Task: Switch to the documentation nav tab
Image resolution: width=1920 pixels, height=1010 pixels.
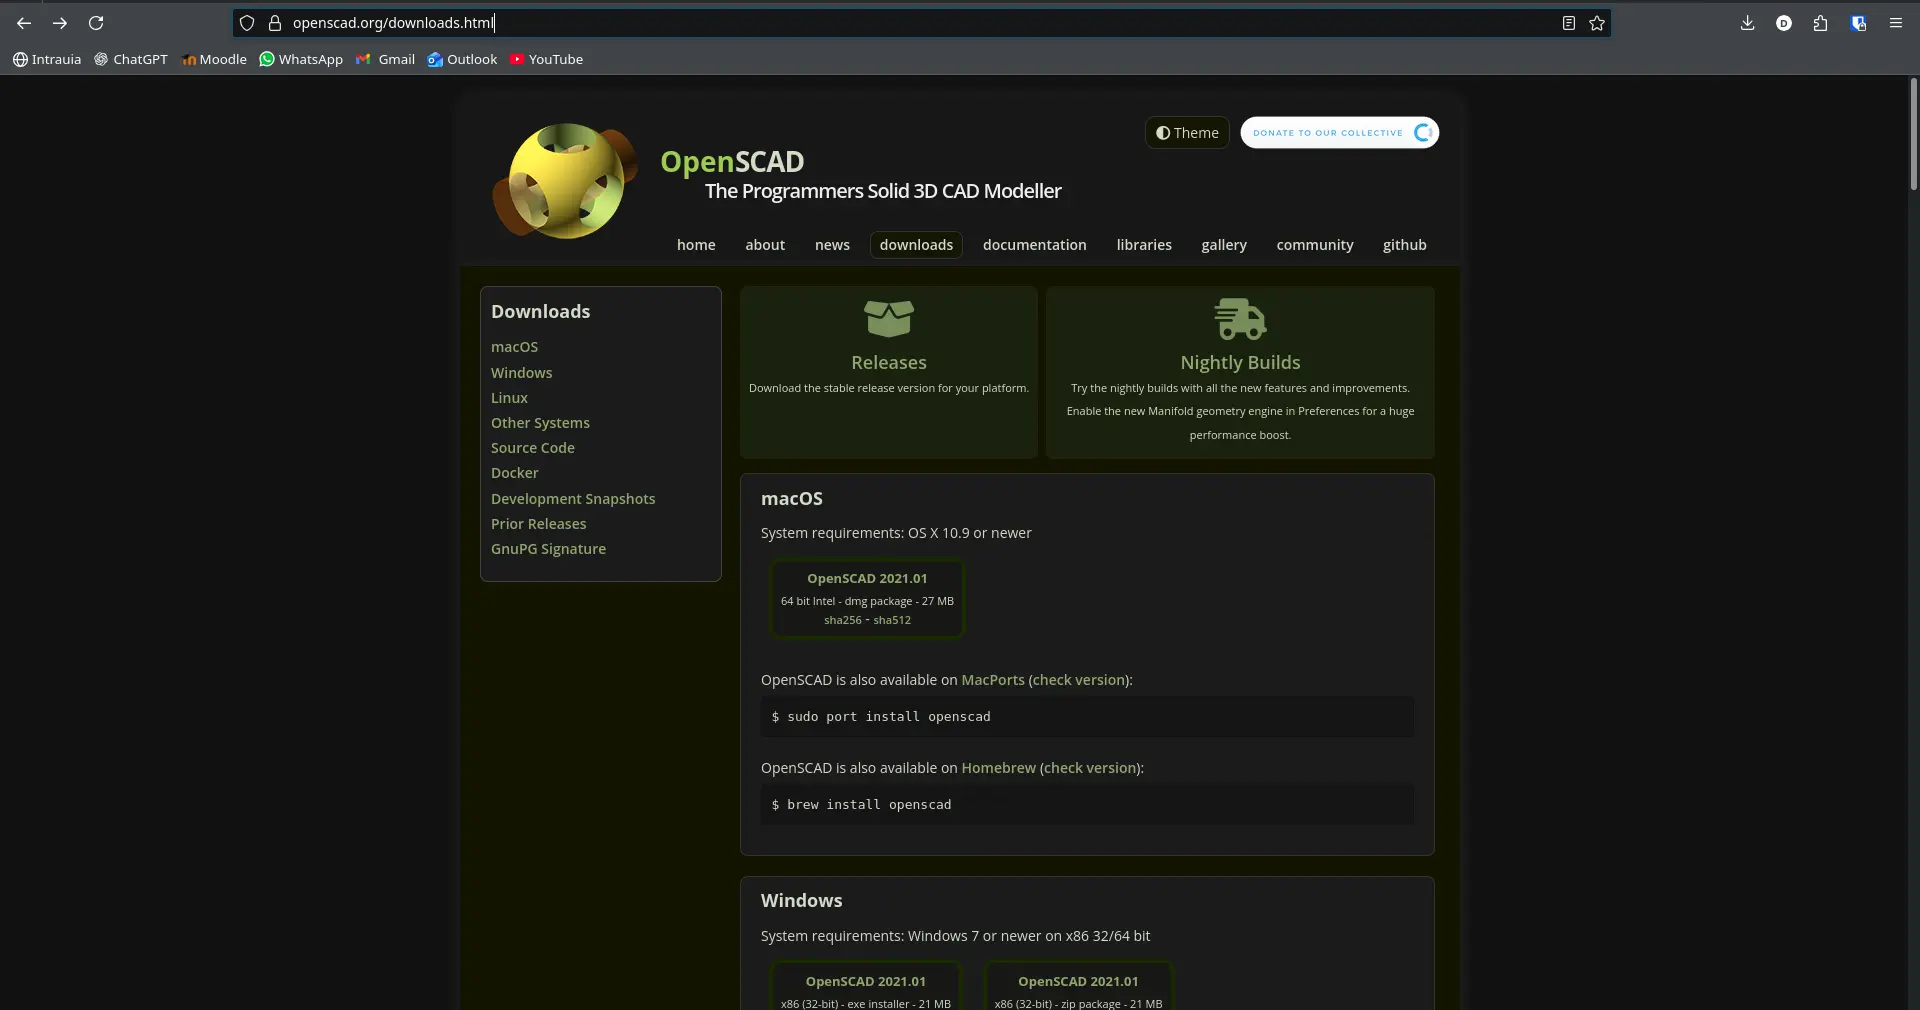Action: [x=1034, y=245]
